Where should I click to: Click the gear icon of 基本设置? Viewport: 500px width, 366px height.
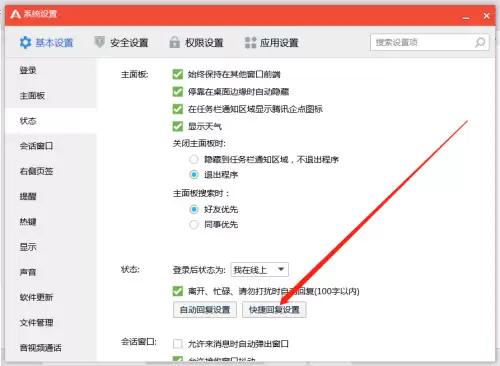[x=25, y=42]
